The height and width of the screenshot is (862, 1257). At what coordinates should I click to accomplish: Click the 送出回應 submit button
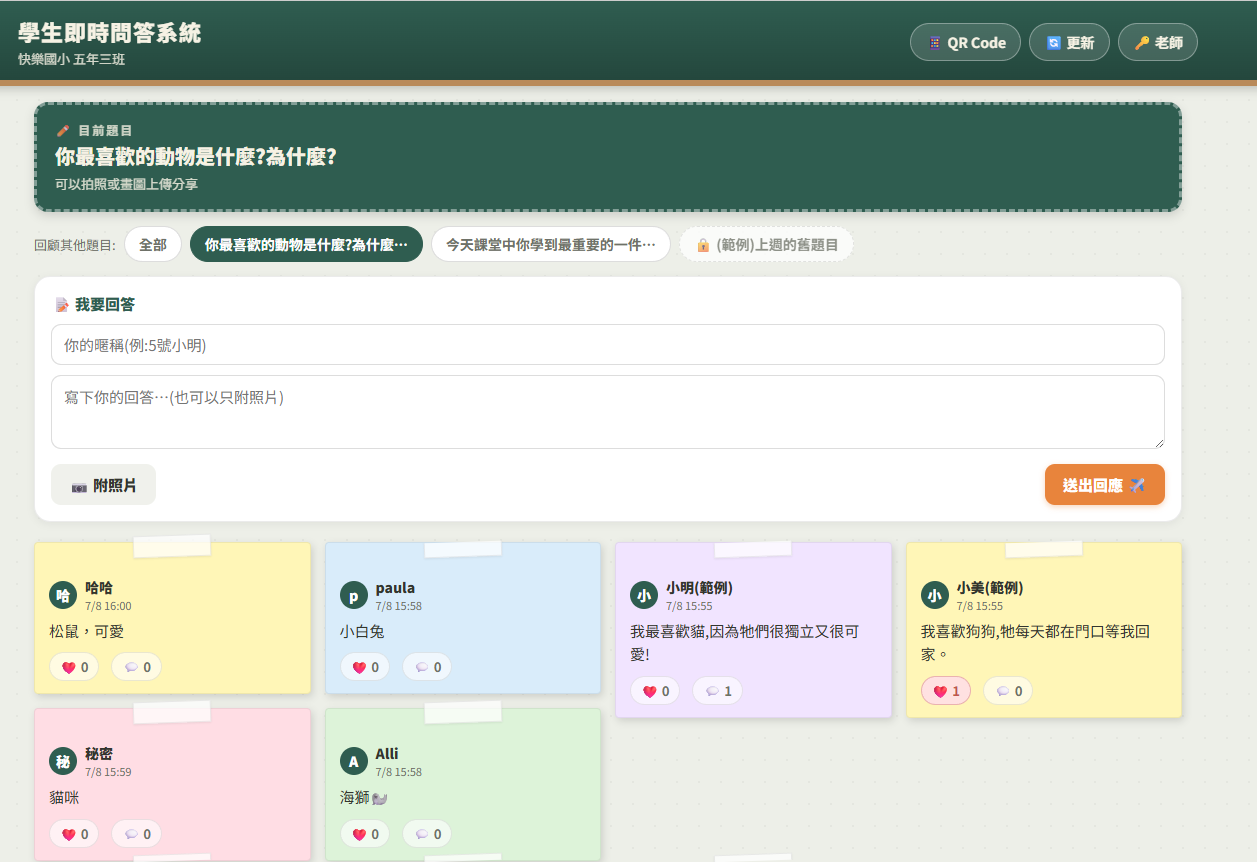point(1105,485)
